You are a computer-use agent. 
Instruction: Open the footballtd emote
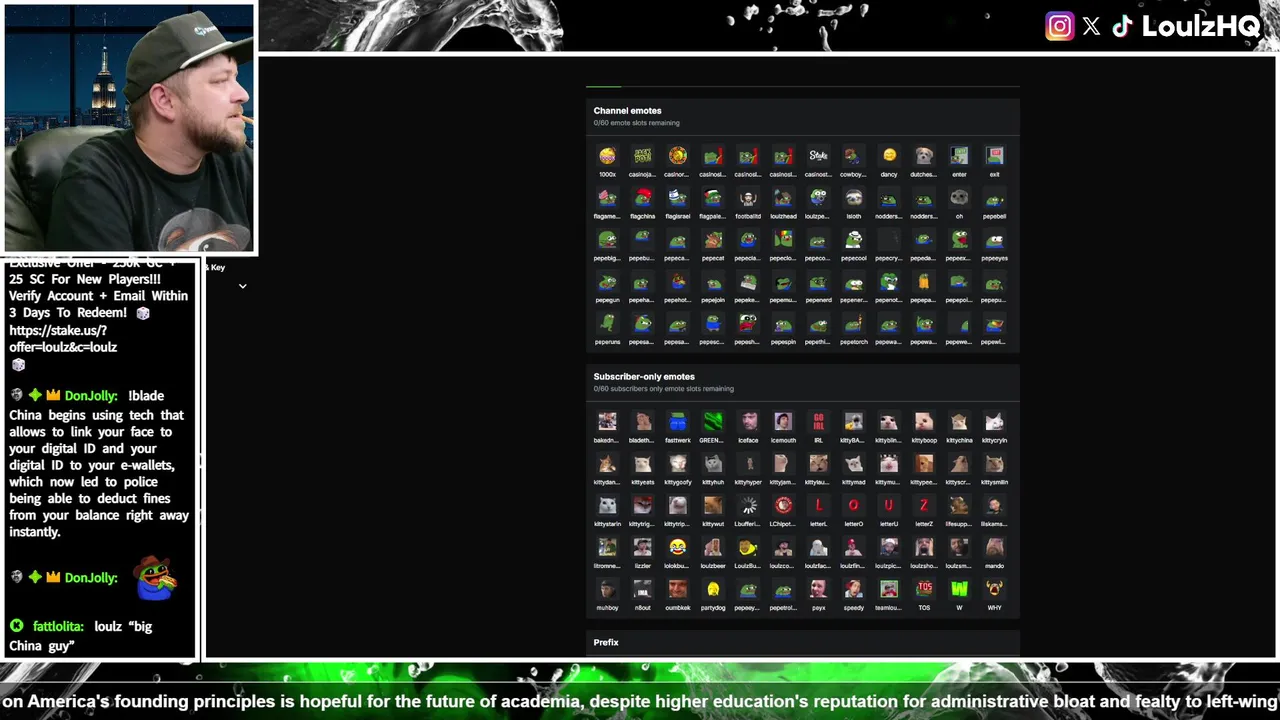(748, 198)
